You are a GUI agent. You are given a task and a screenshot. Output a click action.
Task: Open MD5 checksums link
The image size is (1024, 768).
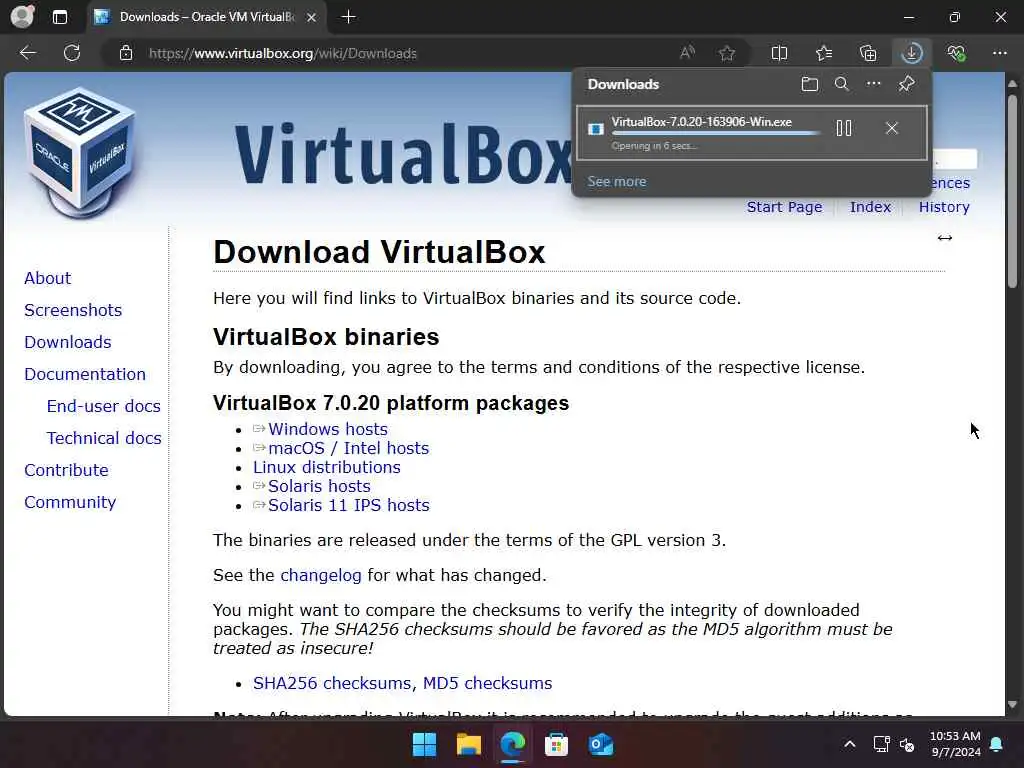pyautogui.click(x=487, y=683)
